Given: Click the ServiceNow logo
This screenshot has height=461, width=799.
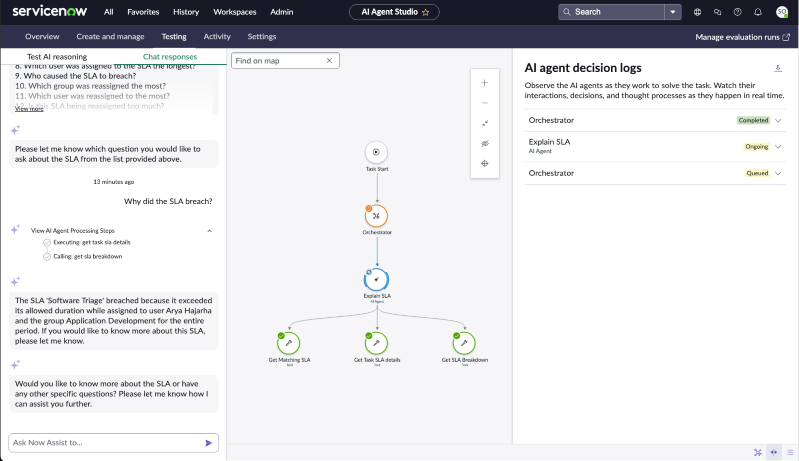Looking at the screenshot, I should coord(49,11).
